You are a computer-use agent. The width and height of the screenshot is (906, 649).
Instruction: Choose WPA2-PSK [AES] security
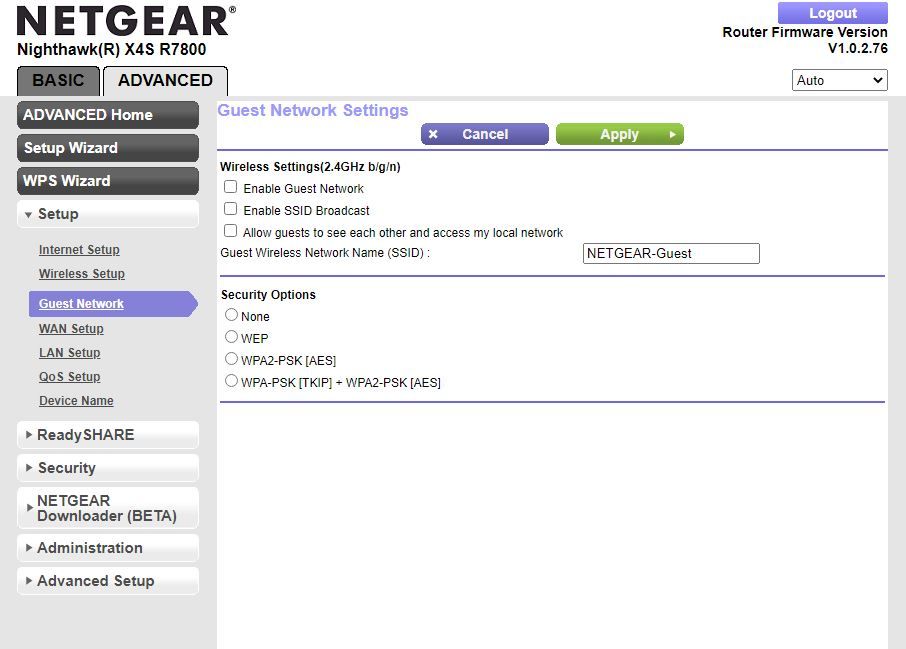231,359
